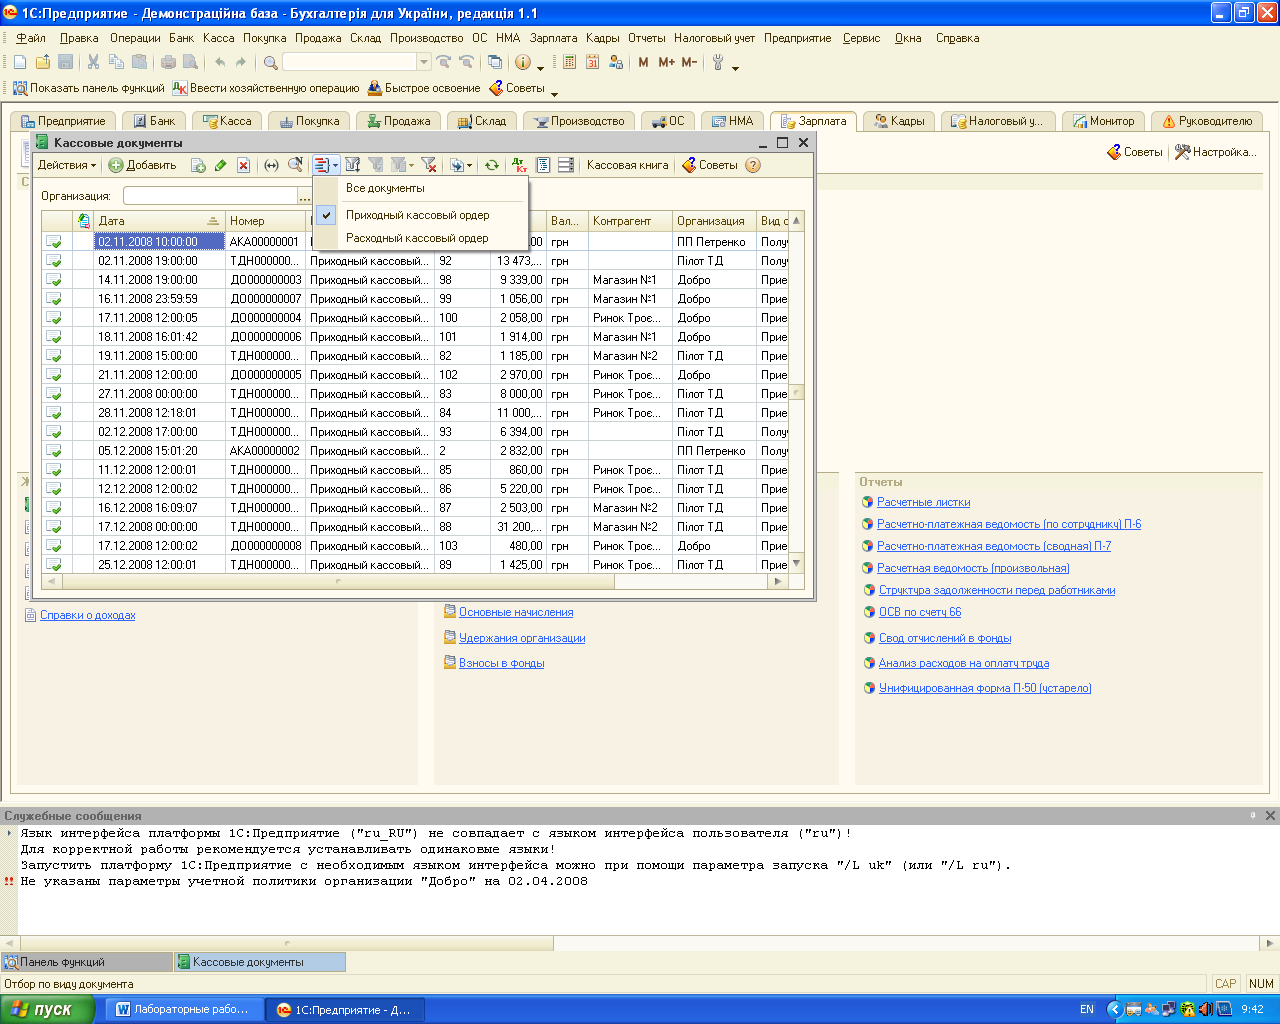This screenshot has height=1024, width=1280.
Task: Click the new document icon in main toolbar
Action: pyautogui.click(x=20, y=62)
